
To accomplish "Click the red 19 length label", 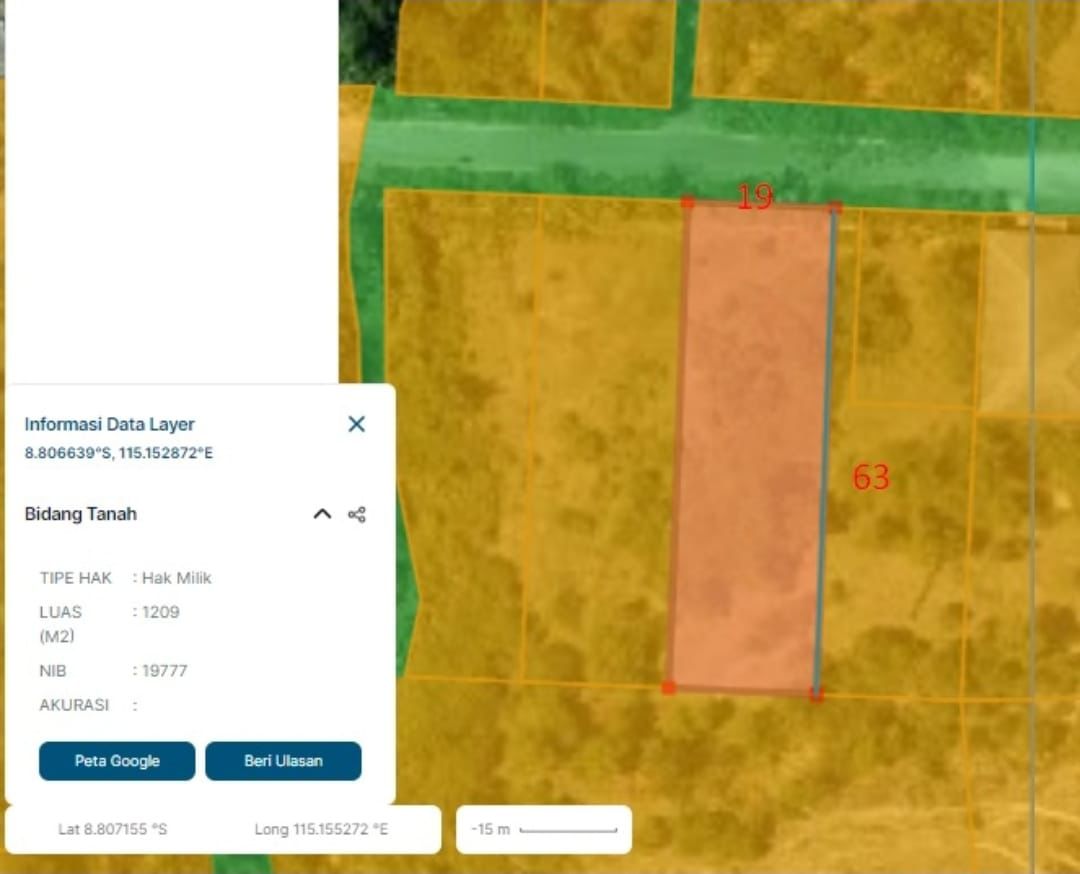I will coord(755,197).
